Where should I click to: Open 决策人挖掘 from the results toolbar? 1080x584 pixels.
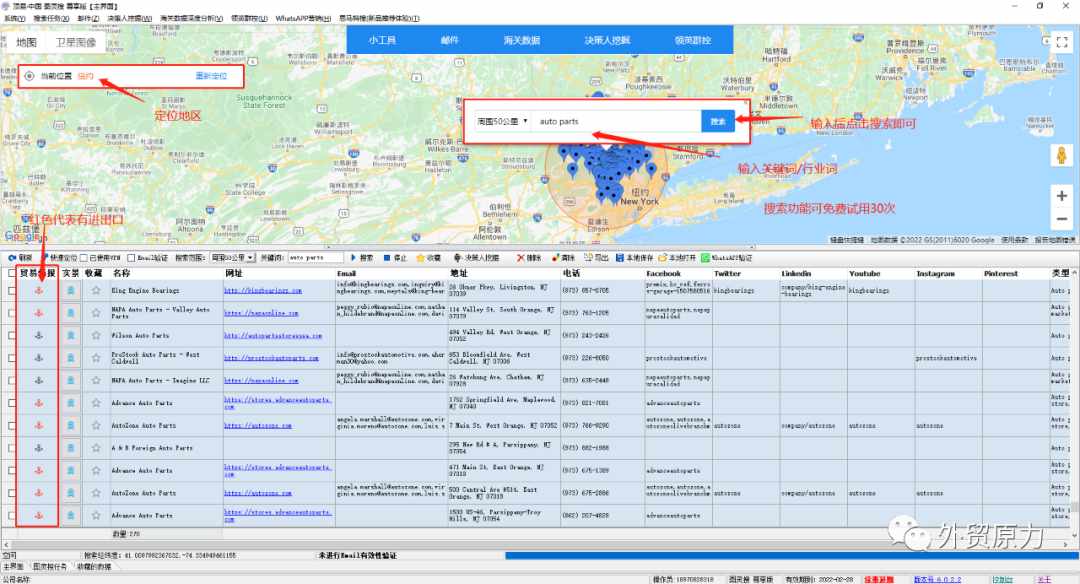click(476, 258)
